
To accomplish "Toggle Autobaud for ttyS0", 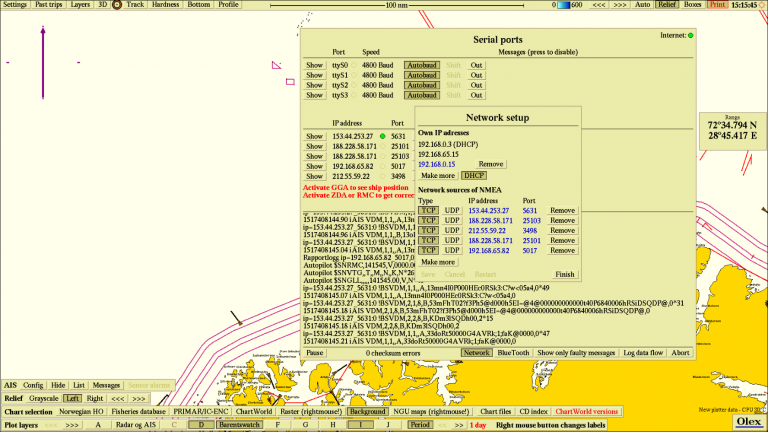I will pos(422,65).
